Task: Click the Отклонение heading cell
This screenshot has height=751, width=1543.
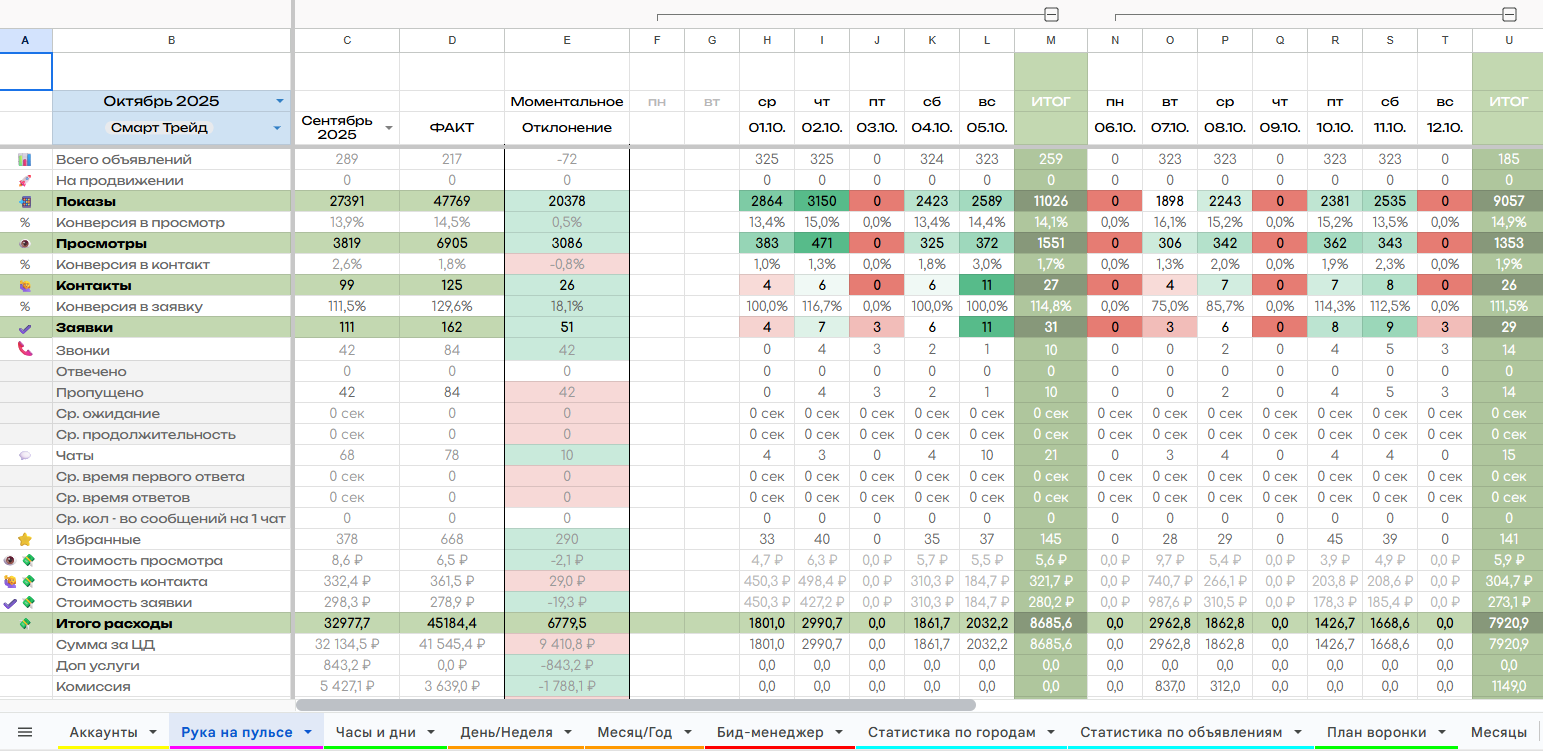Action: (x=567, y=128)
